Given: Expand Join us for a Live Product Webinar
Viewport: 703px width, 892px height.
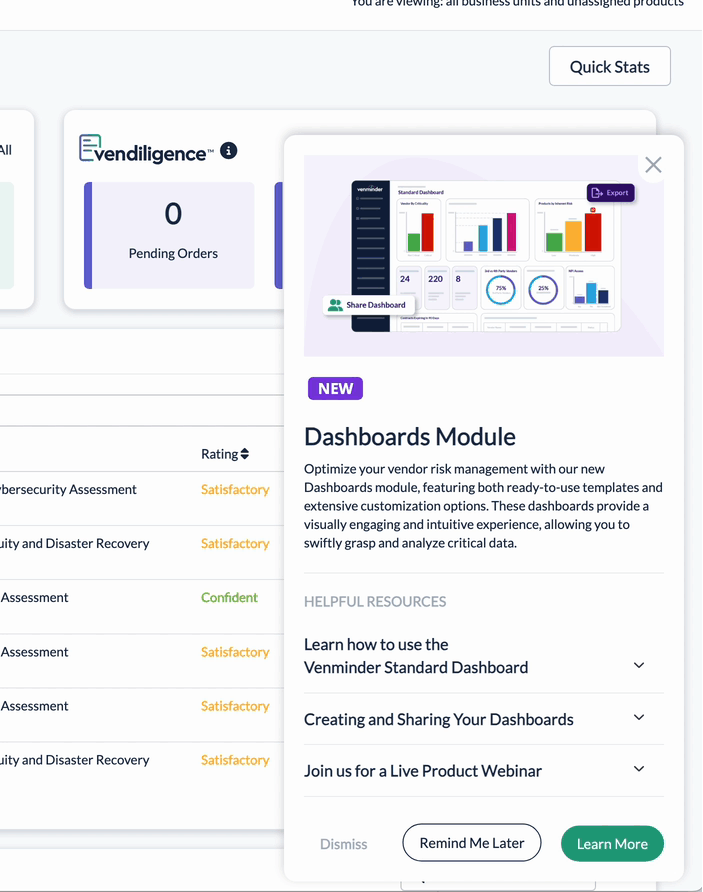Looking at the screenshot, I should click(483, 771).
